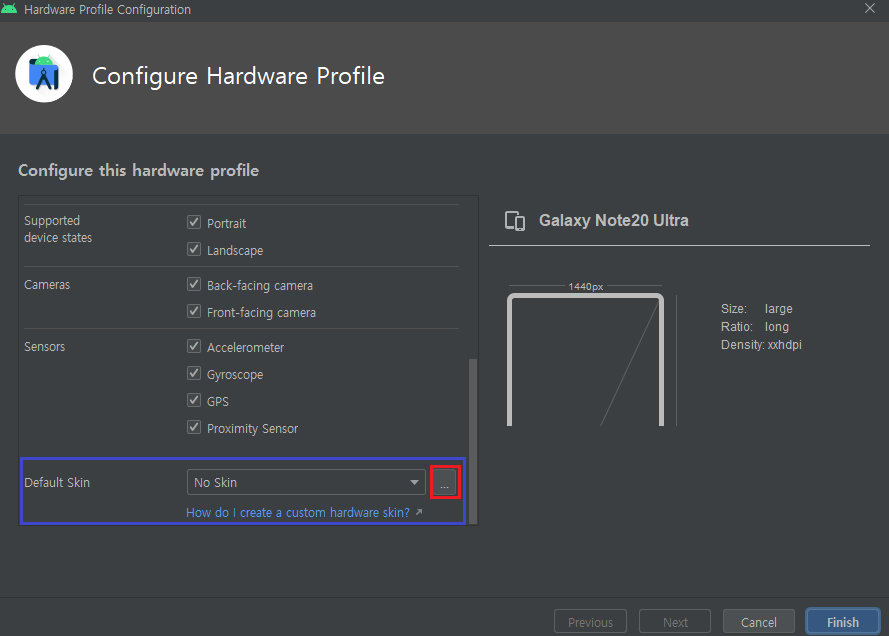Uncheck the Accelerometer sensor
The height and width of the screenshot is (636, 889).
tap(194, 346)
